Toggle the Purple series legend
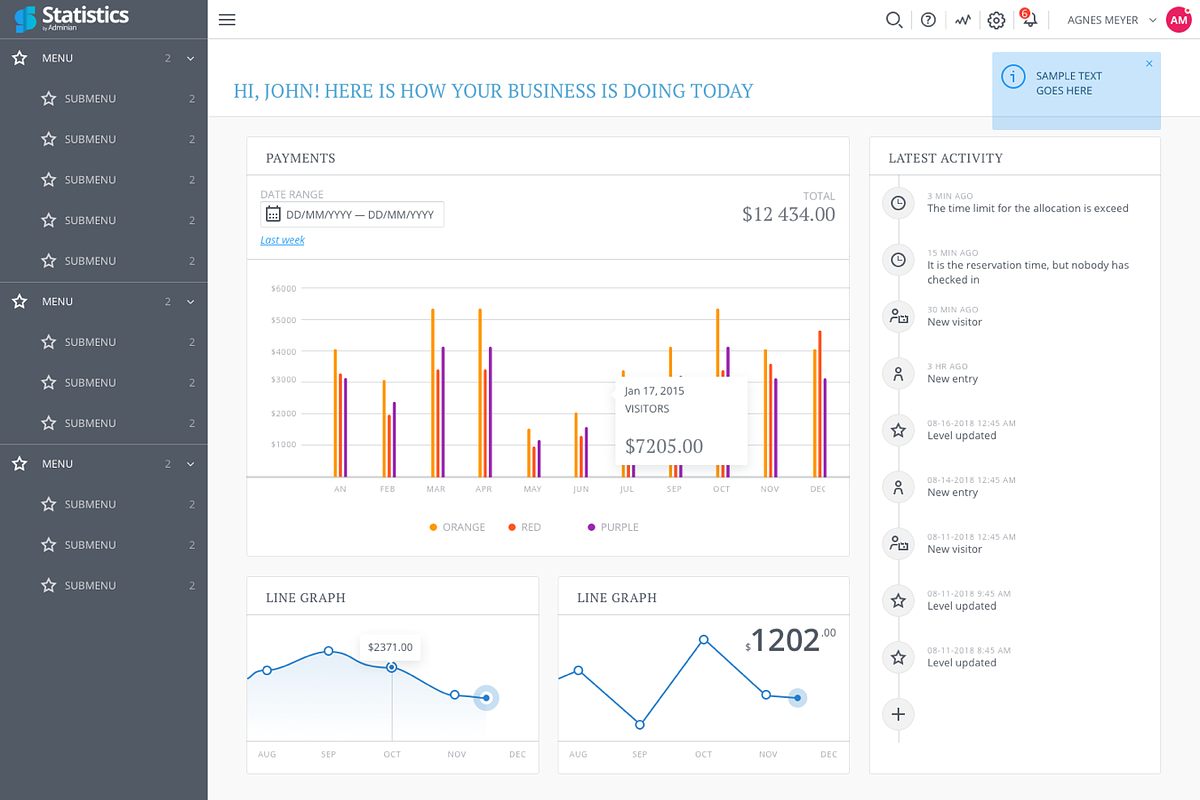Viewport: 1200px width, 800px height. [x=612, y=527]
